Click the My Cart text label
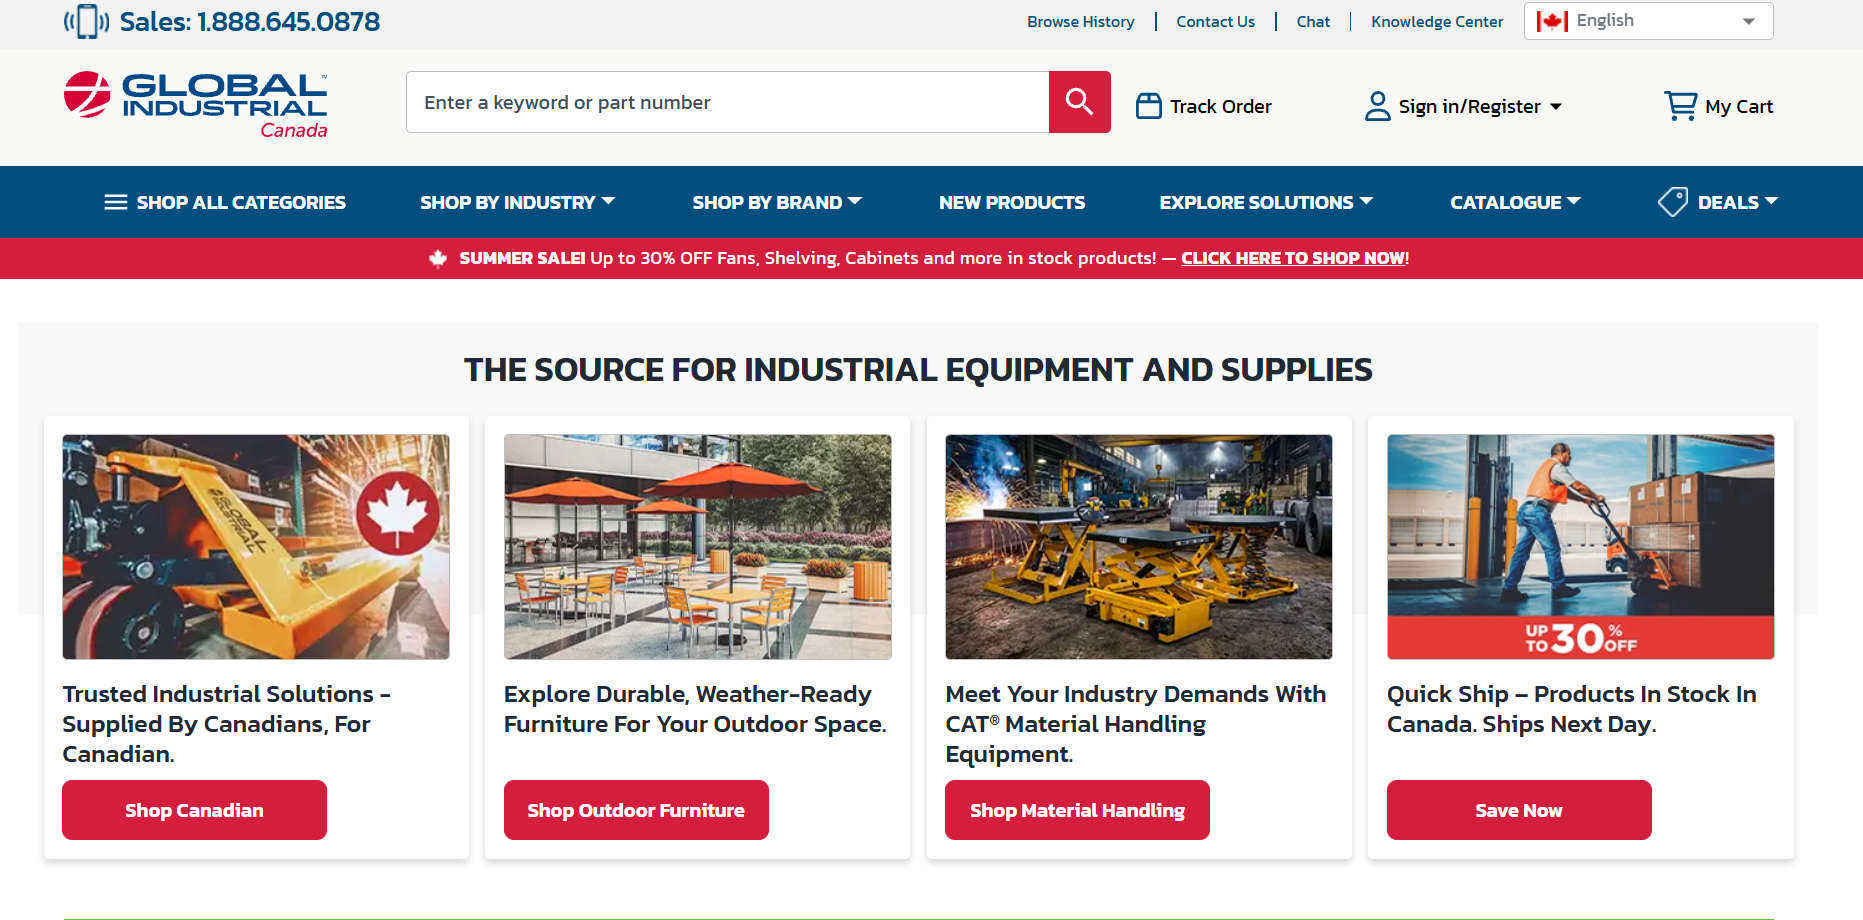The height and width of the screenshot is (920, 1863). coord(1739,106)
